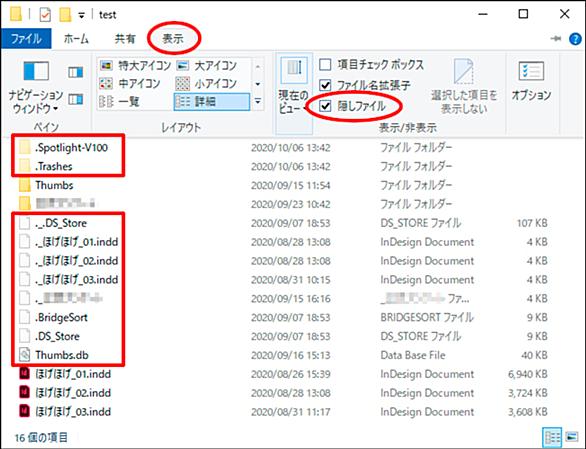The height and width of the screenshot is (449, 586).
Task: Enable 項目チェック ボックス checkbox
Action: pos(325,65)
